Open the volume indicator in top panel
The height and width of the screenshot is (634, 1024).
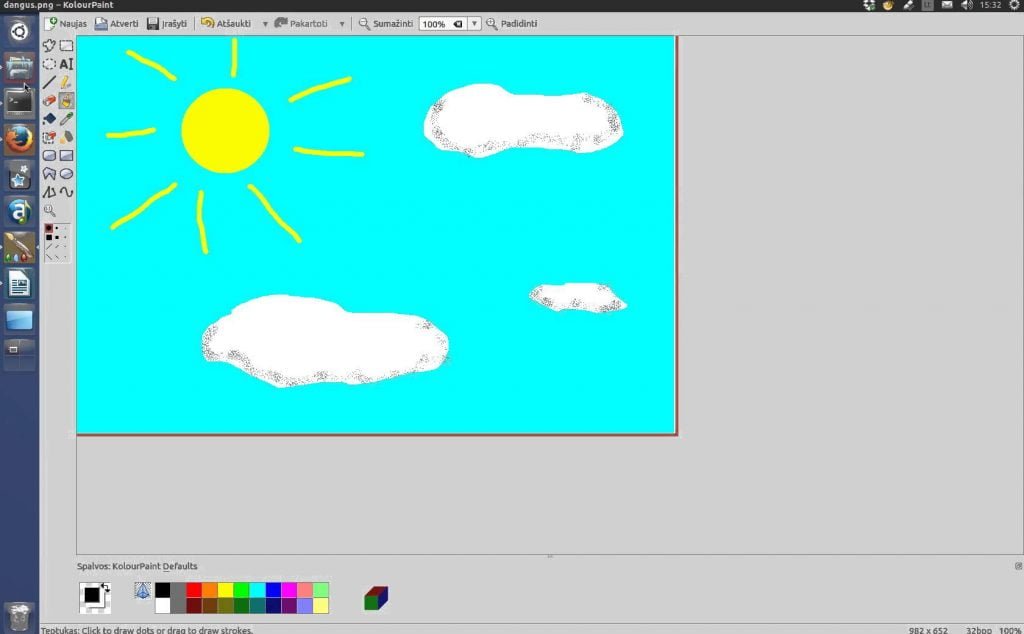pos(967,5)
